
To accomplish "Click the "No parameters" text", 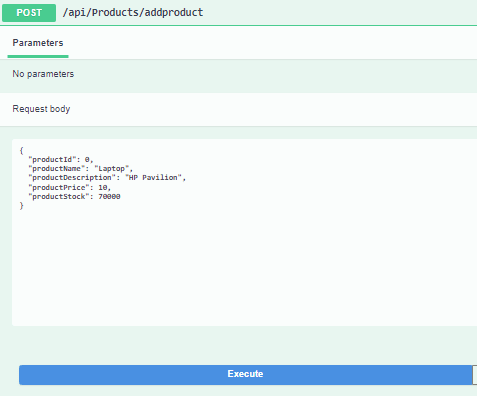I will (43, 74).
